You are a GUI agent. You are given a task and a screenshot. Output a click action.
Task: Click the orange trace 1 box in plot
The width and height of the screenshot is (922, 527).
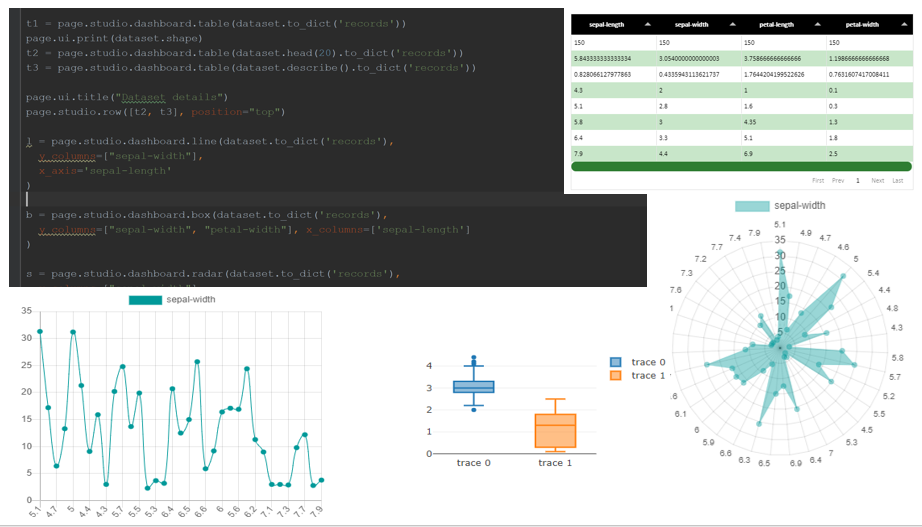coord(555,431)
